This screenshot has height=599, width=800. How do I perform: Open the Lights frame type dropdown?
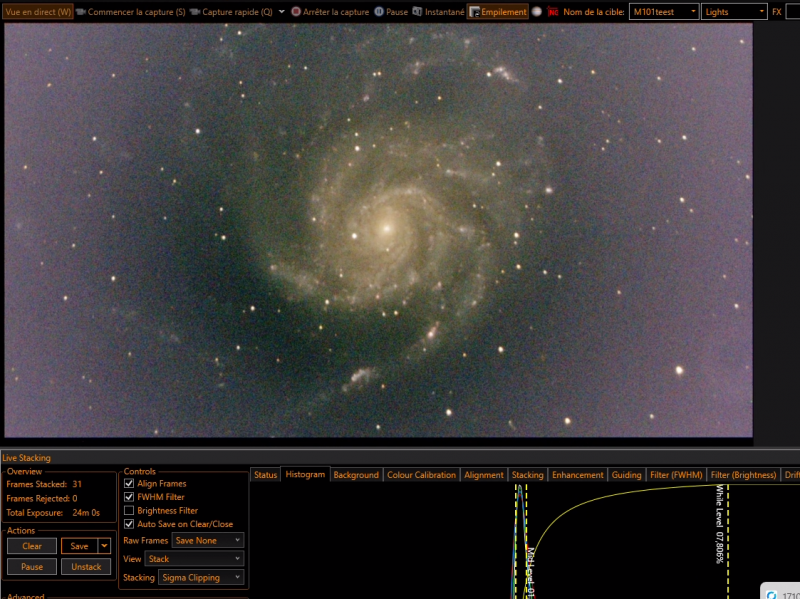point(734,12)
